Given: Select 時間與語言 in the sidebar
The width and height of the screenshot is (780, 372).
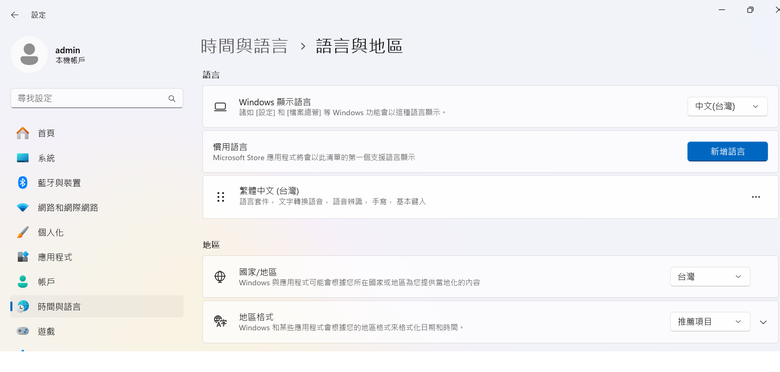Looking at the screenshot, I should tap(97, 306).
